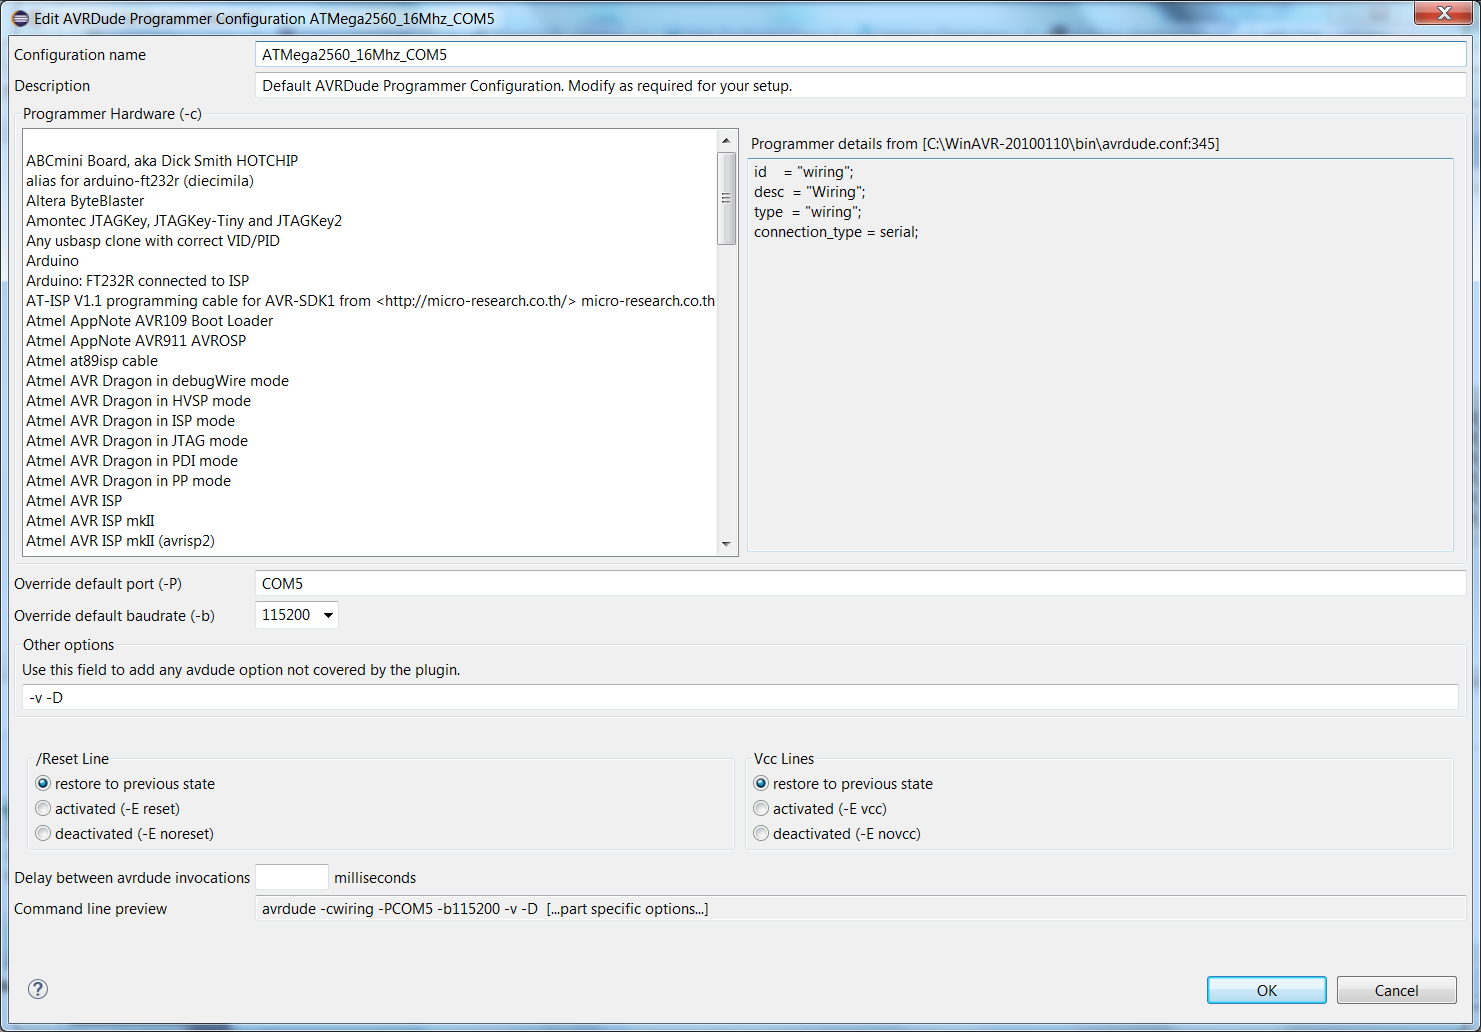Select alias for arduino-ft232r (diecimila)

[140, 181]
